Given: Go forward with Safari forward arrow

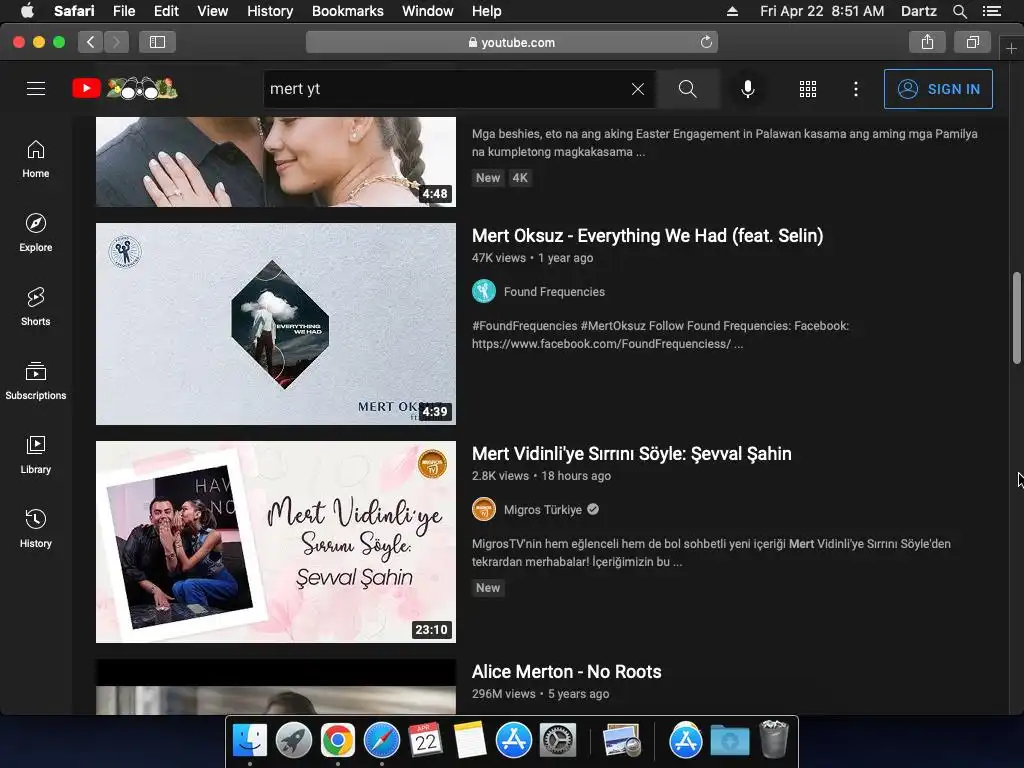Looking at the screenshot, I should click(x=116, y=42).
